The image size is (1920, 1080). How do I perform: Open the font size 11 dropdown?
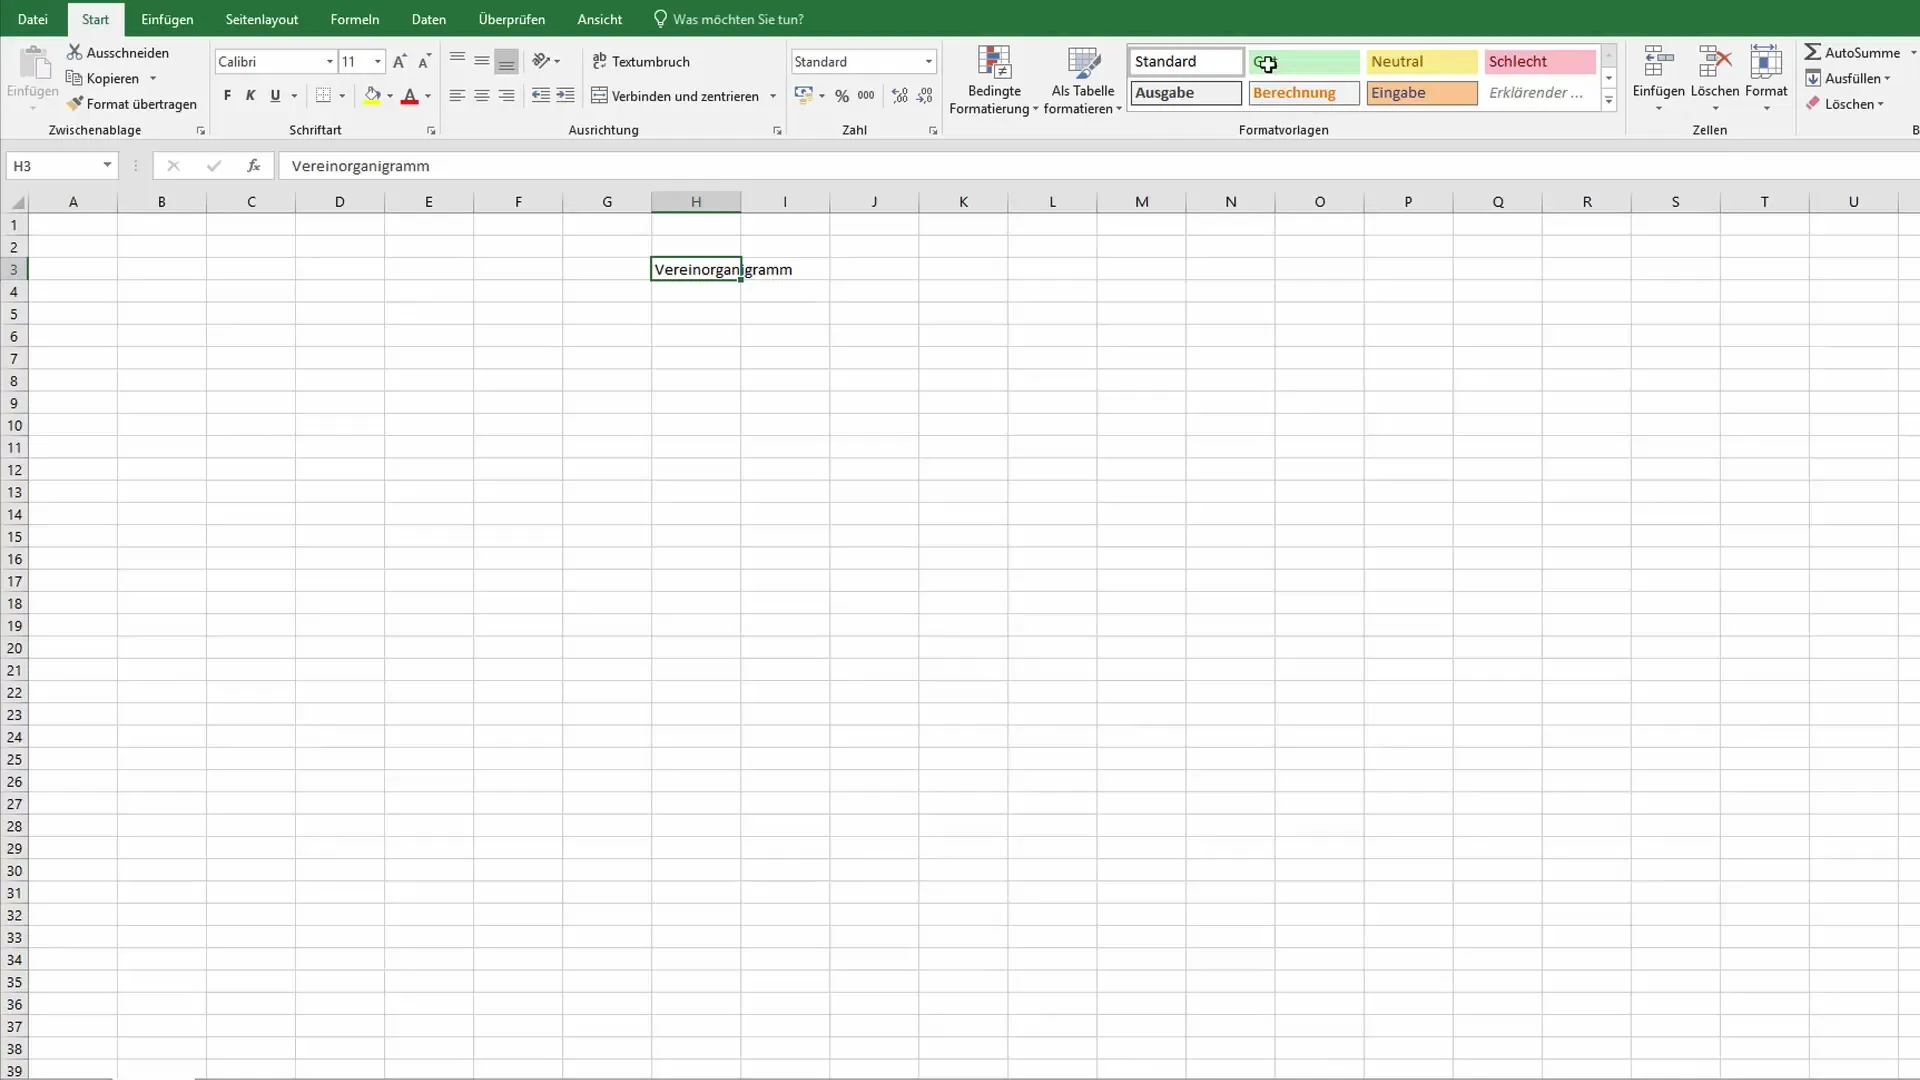tap(378, 62)
